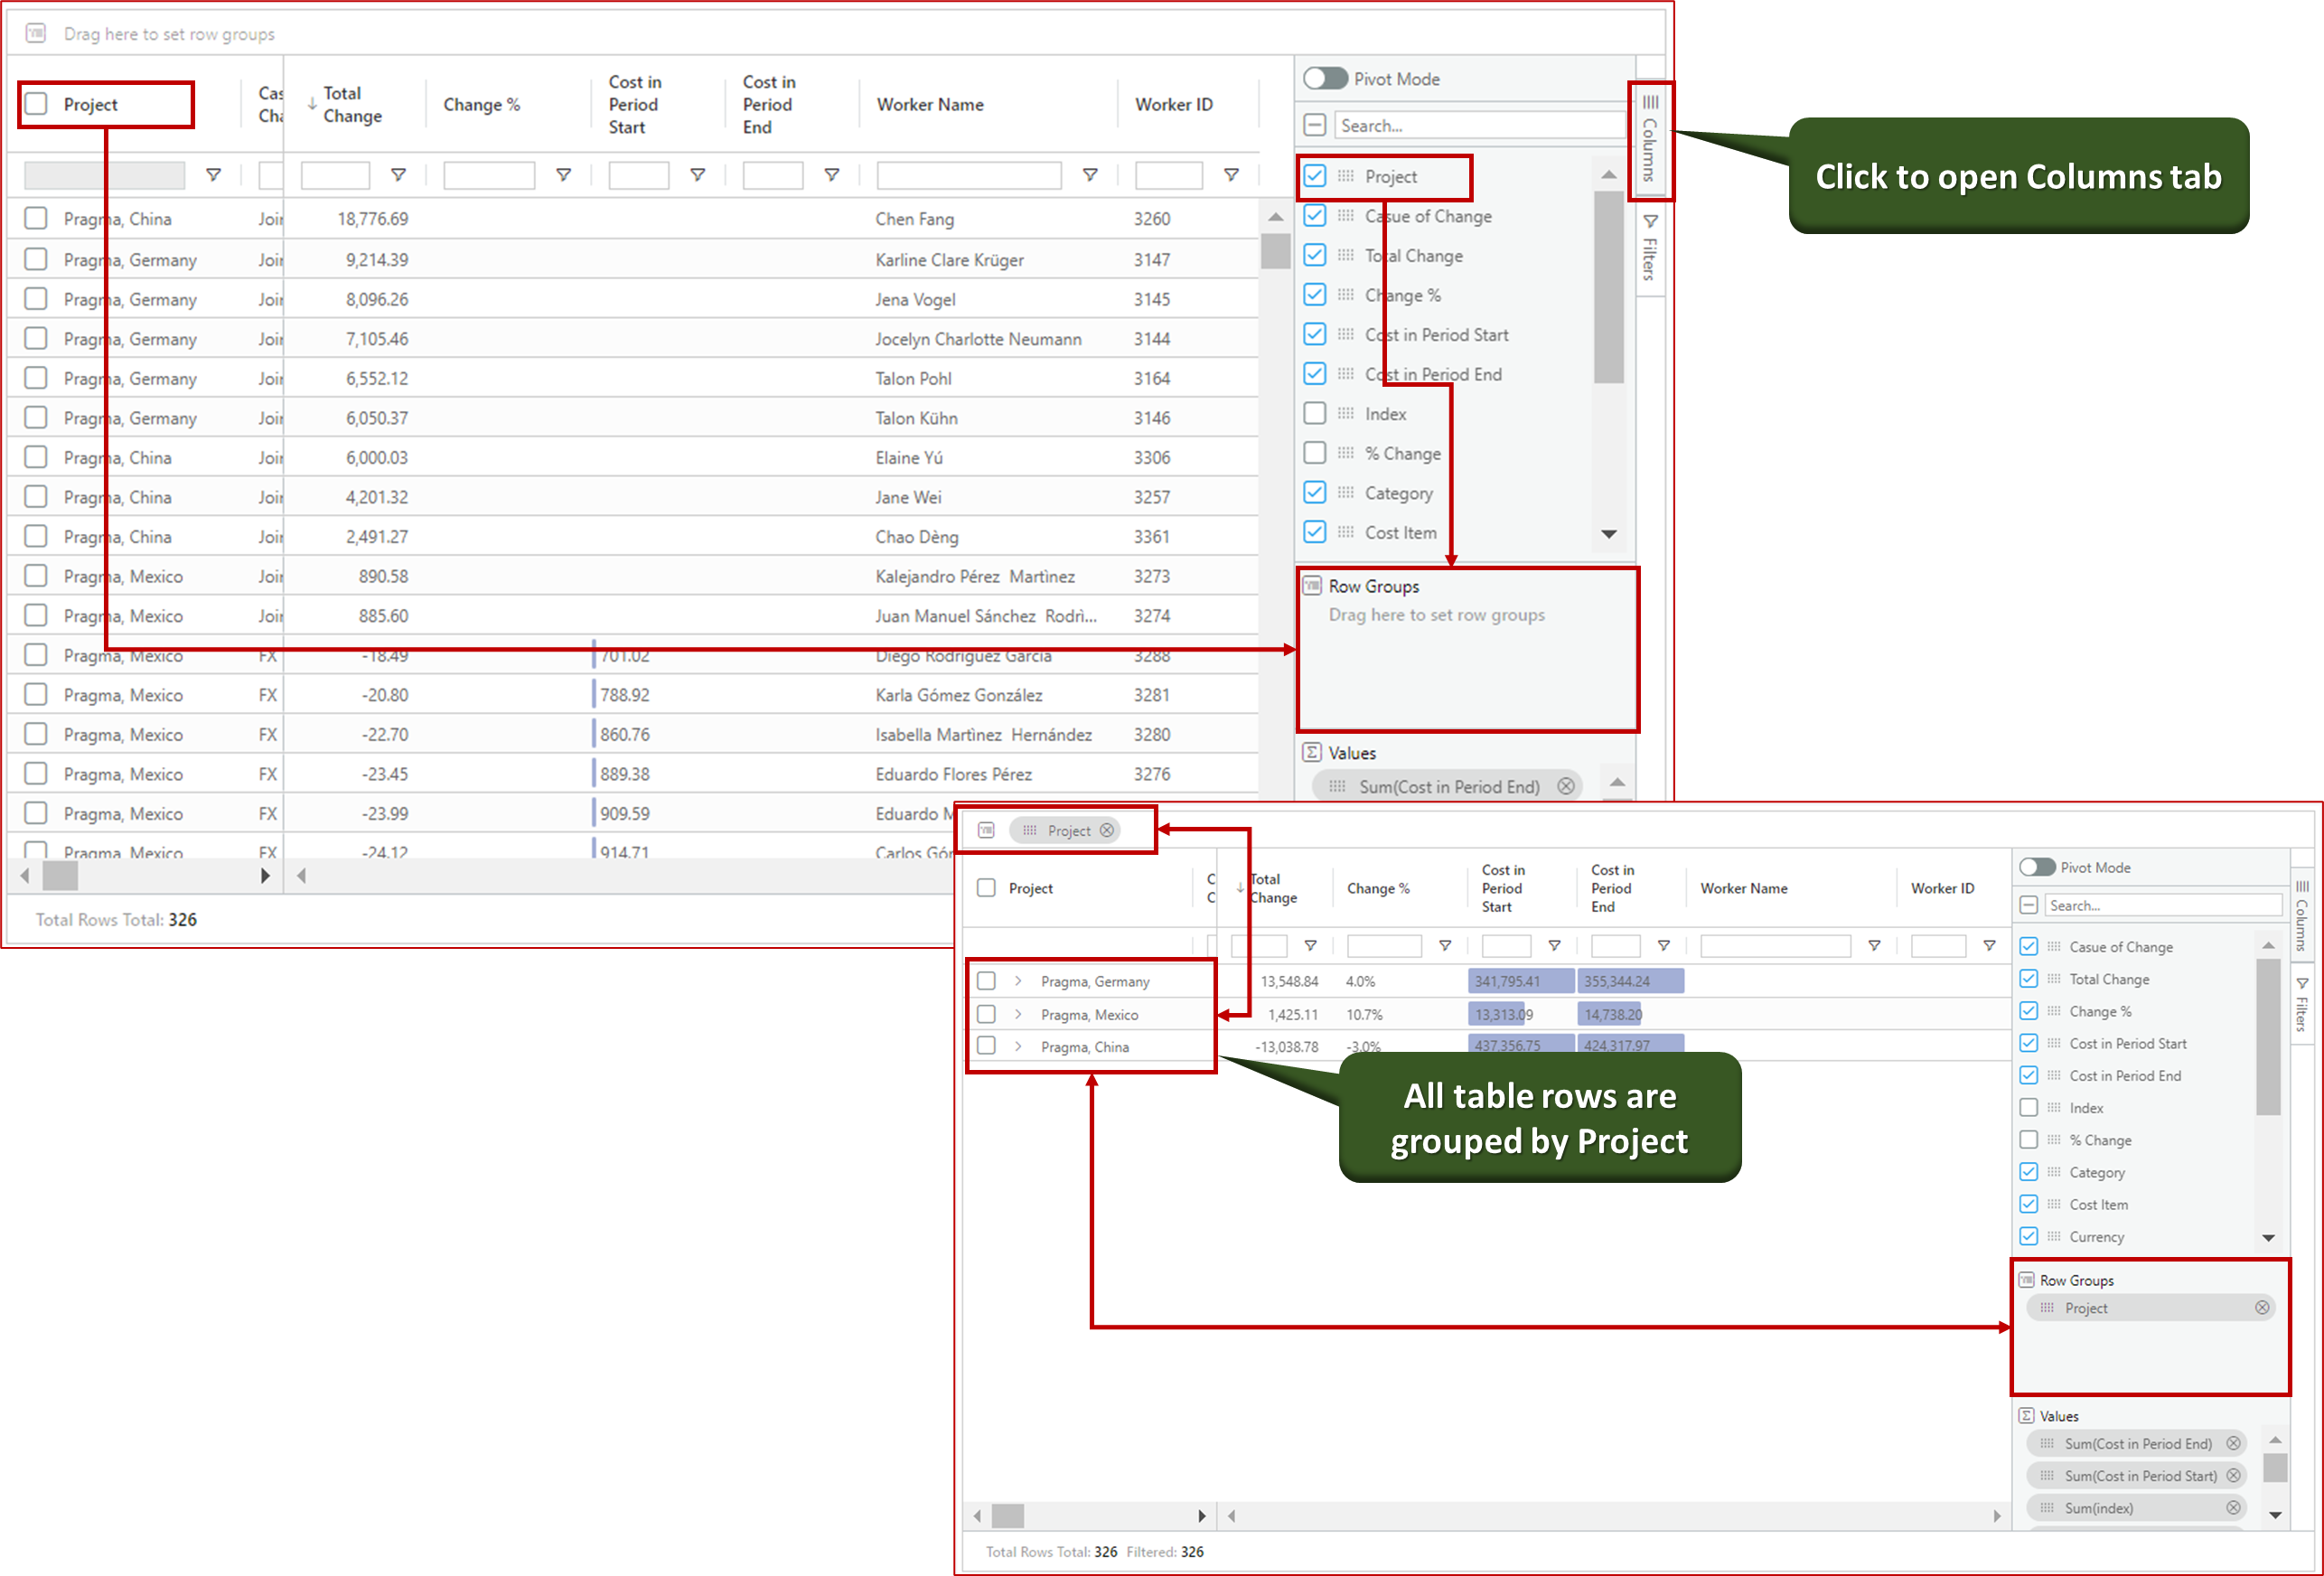Click upper grid horizontal scrollbar thumb

[60, 876]
